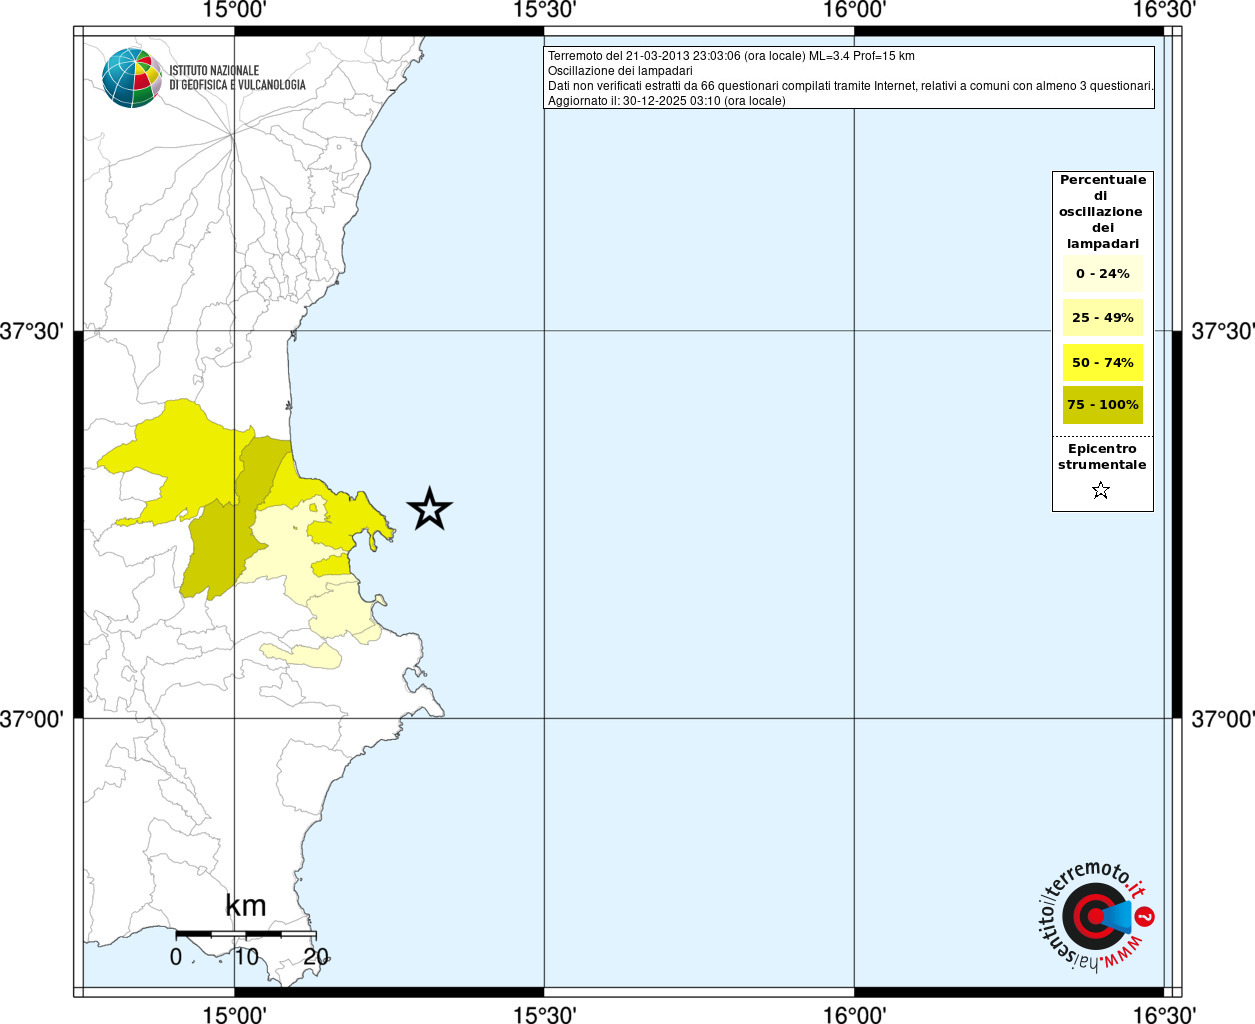
Task: Click the epicenter star on the map
Action: point(430,509)
